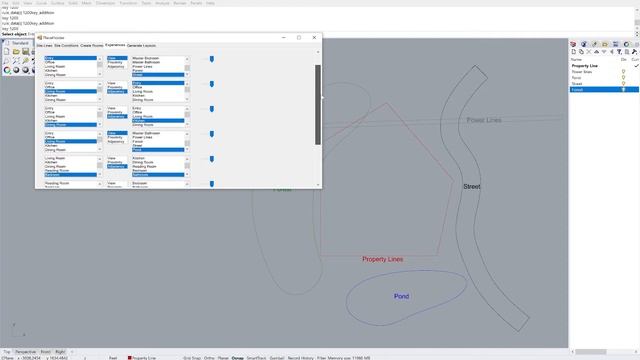The height and width of the screenshot is (360, 640).
Task: Click the Pond text label in the viewport
Action: pyautogui.click(x=401, y=296)
